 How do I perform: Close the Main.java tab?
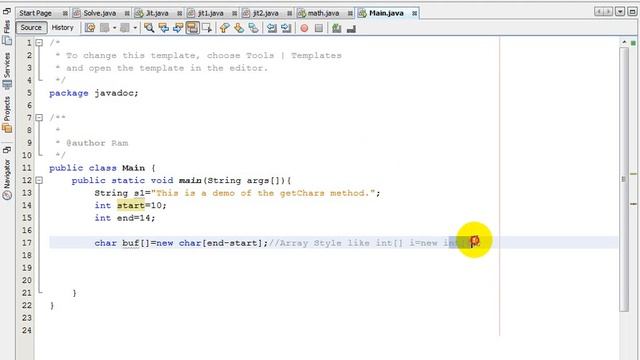tap(414, 13)
